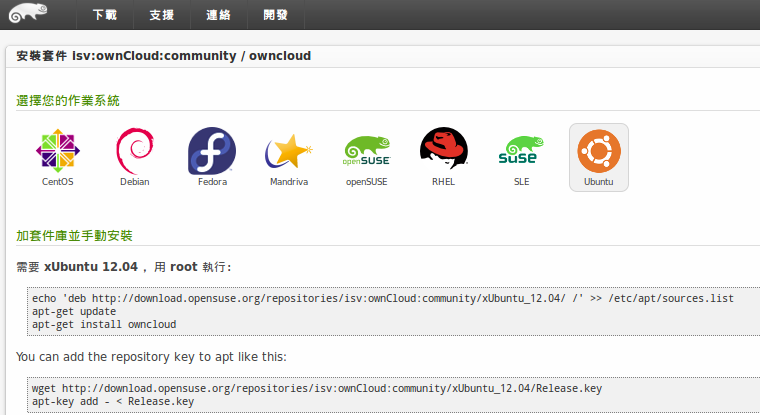This screenshot has width=760, height=415.
Task: Click the 'apt-key add - < Release.key' line
Action: [113, 401]
